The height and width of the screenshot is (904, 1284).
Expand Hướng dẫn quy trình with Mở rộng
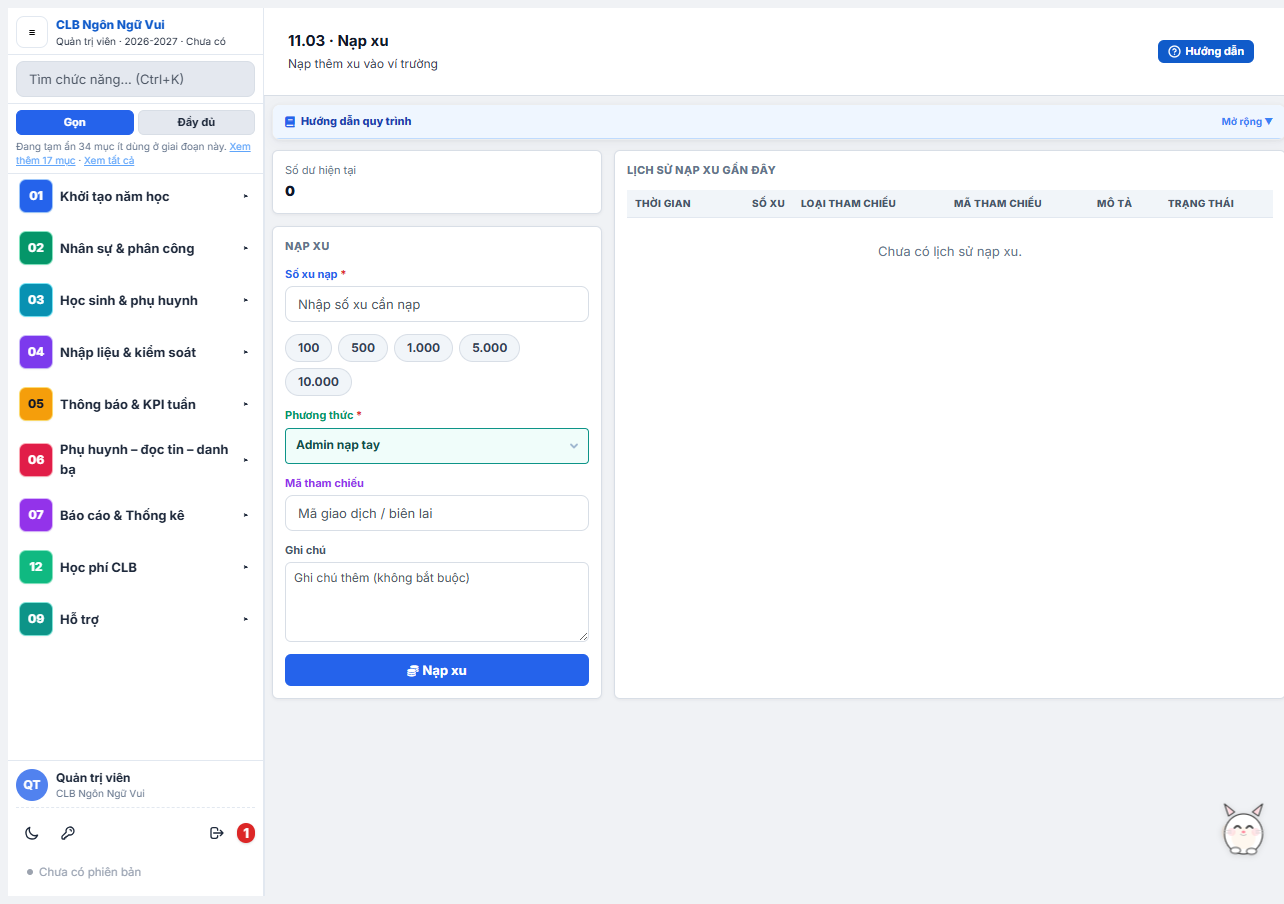pos(1247,122)
